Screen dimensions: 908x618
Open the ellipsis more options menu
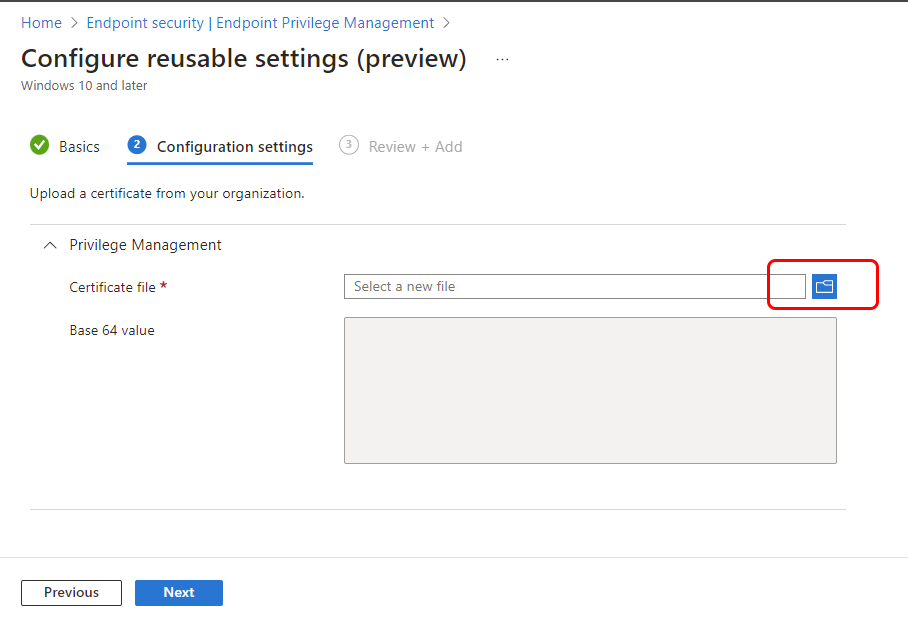[502, 59]
